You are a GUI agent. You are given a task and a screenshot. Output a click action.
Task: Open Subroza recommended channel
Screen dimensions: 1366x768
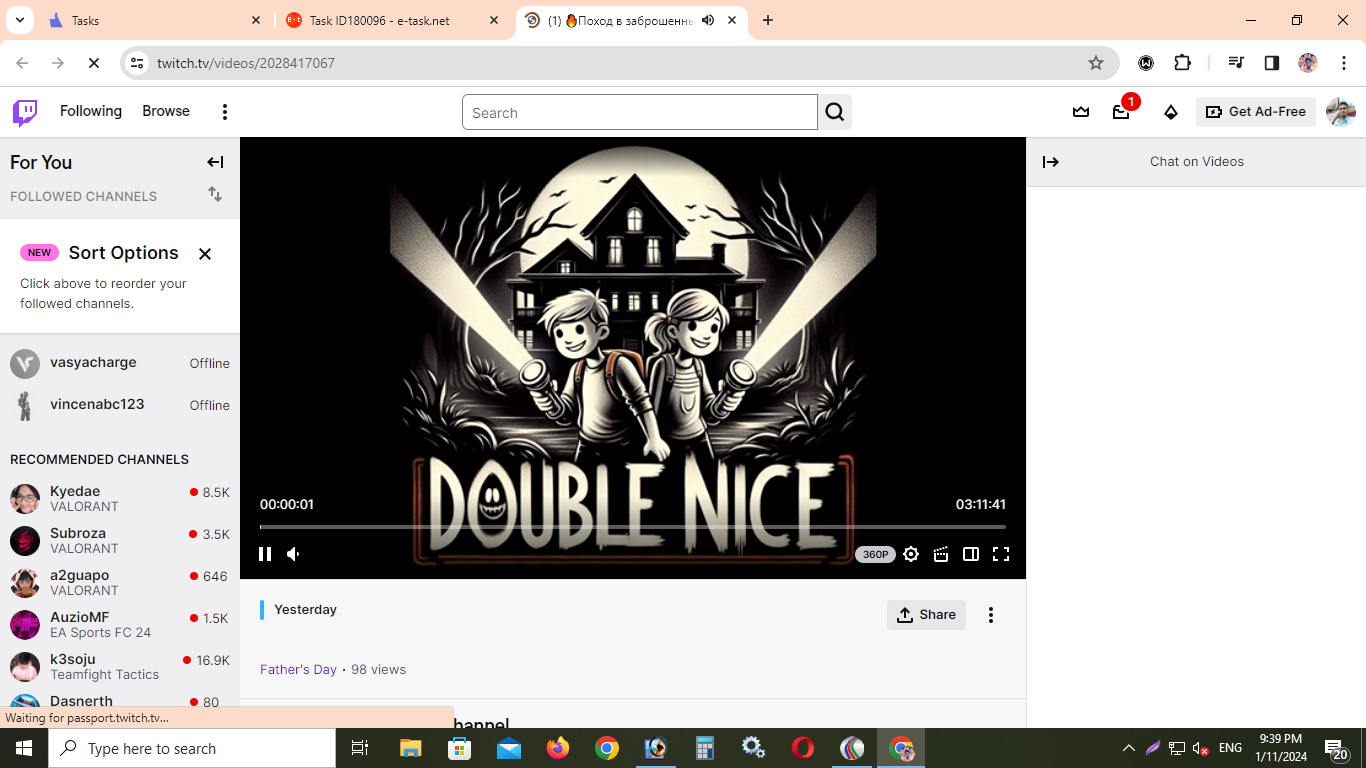click(x=120, y=541)
